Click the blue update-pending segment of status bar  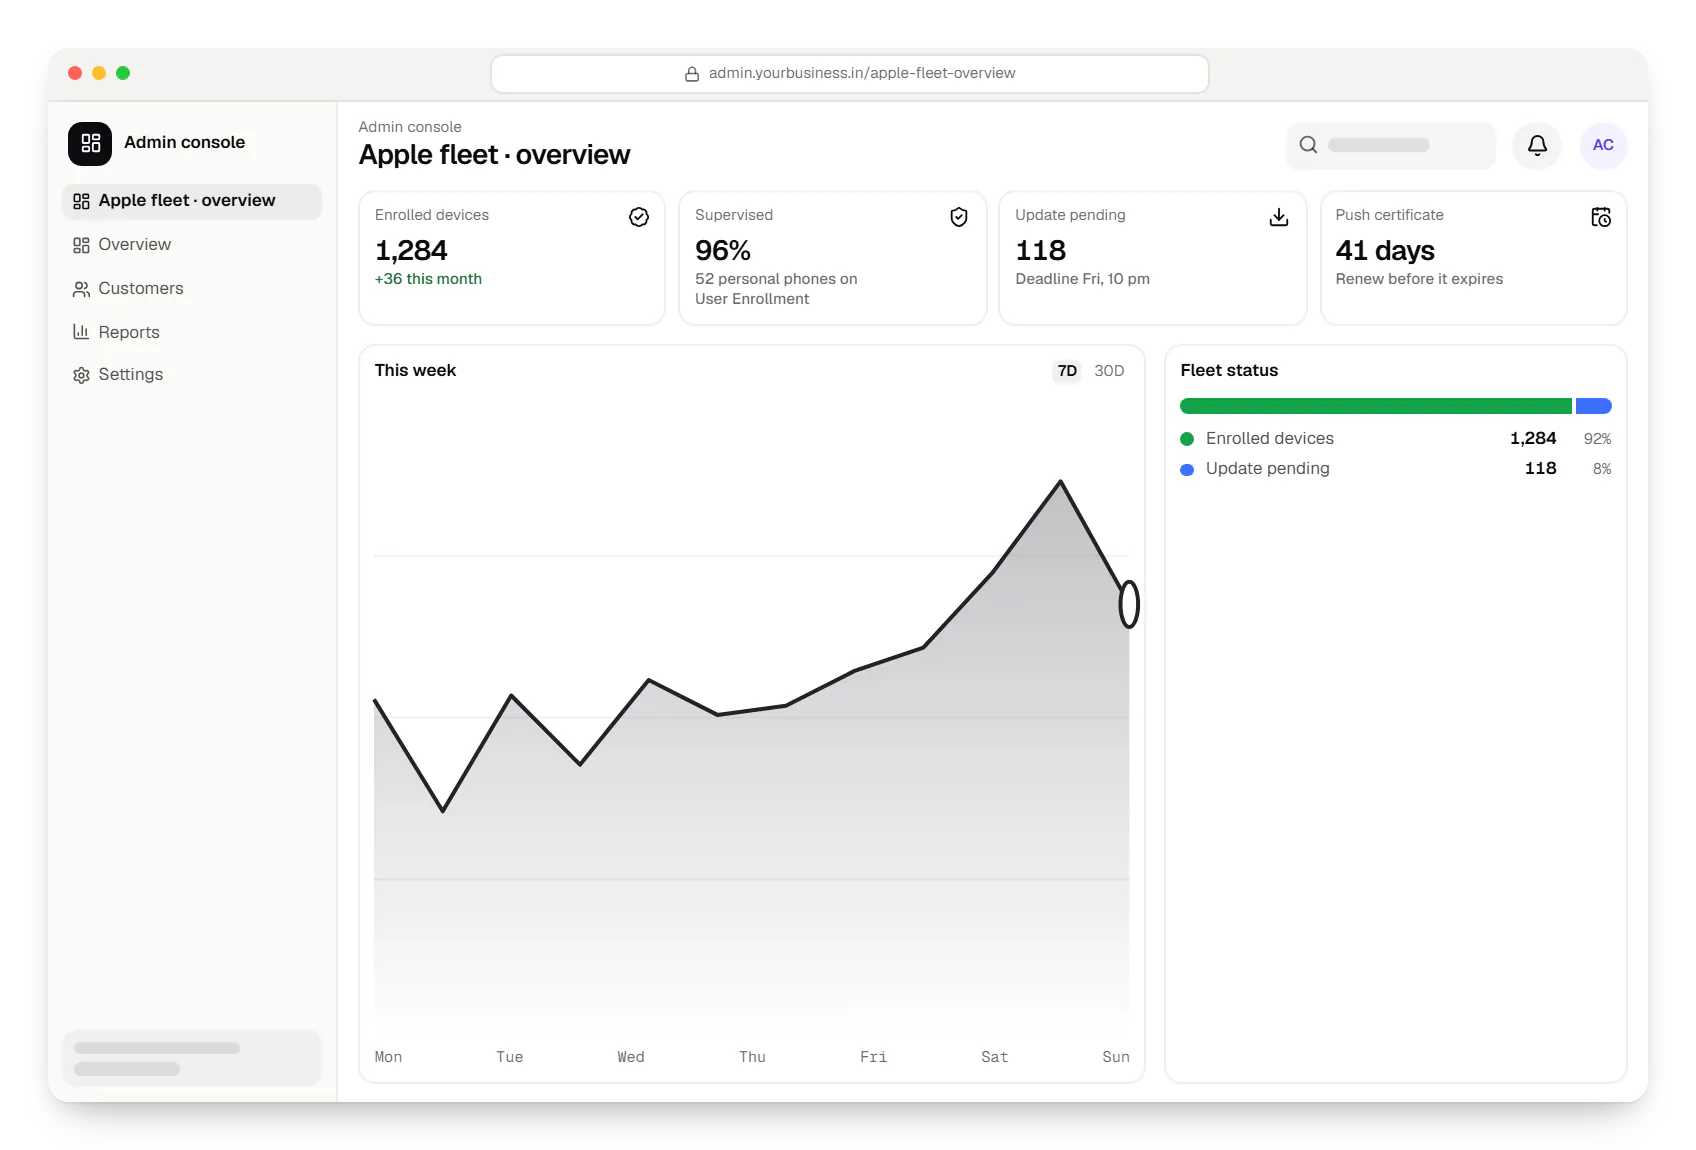click(1594, 406)
